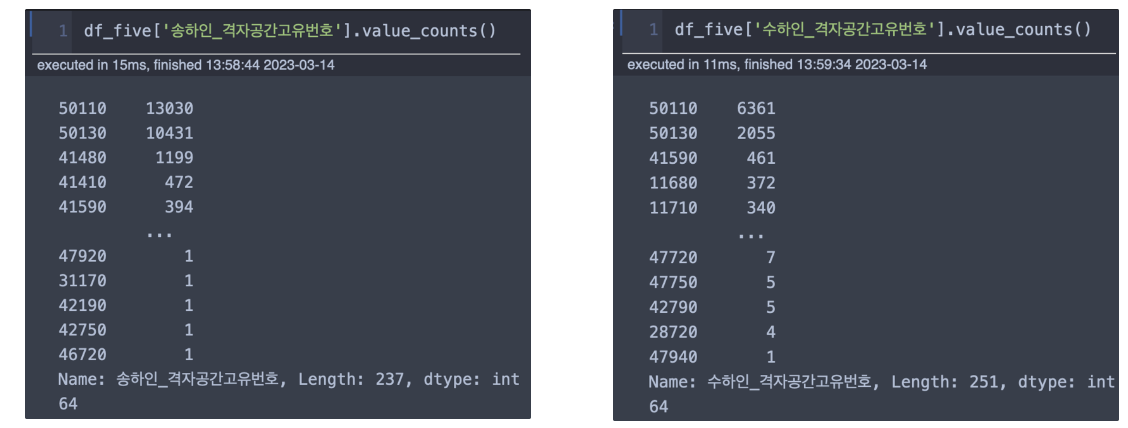Image resolution: width=1128 pixels, height=428 pixels.
Task: Select index 42790 in the 수하인 output
Action: (x=673, y=307)
